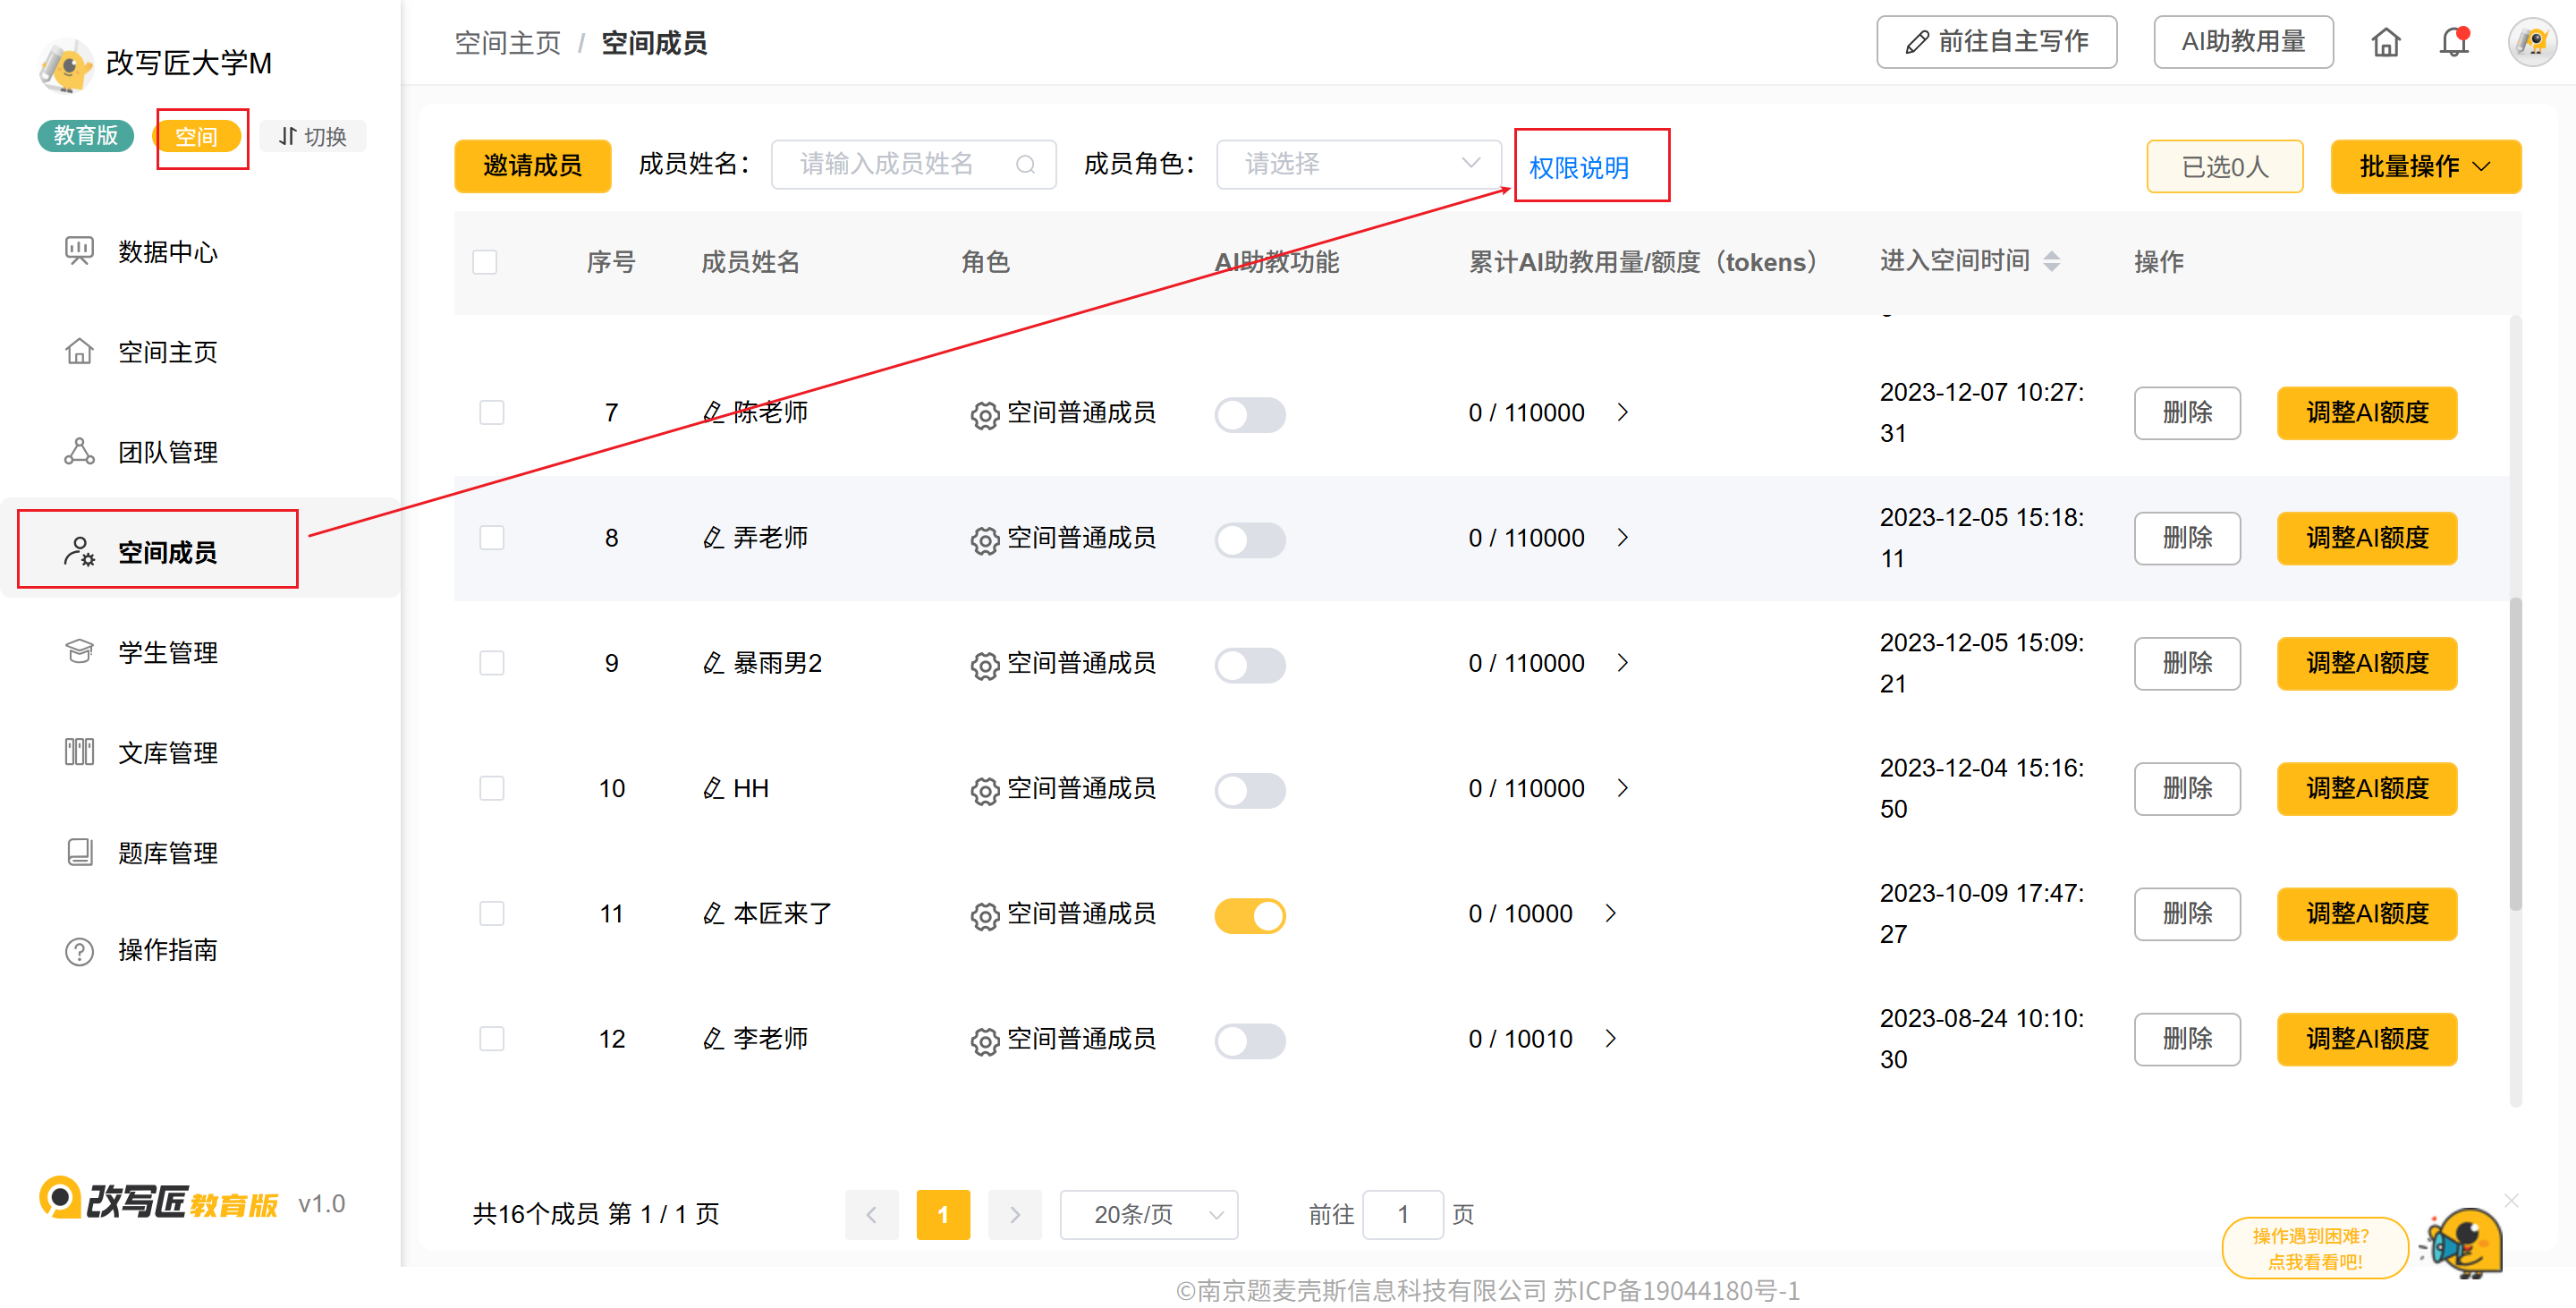Open 学生管理 in sidebar
The height and width of the screenshot is (1308, 2576).
tap(167, 653)
